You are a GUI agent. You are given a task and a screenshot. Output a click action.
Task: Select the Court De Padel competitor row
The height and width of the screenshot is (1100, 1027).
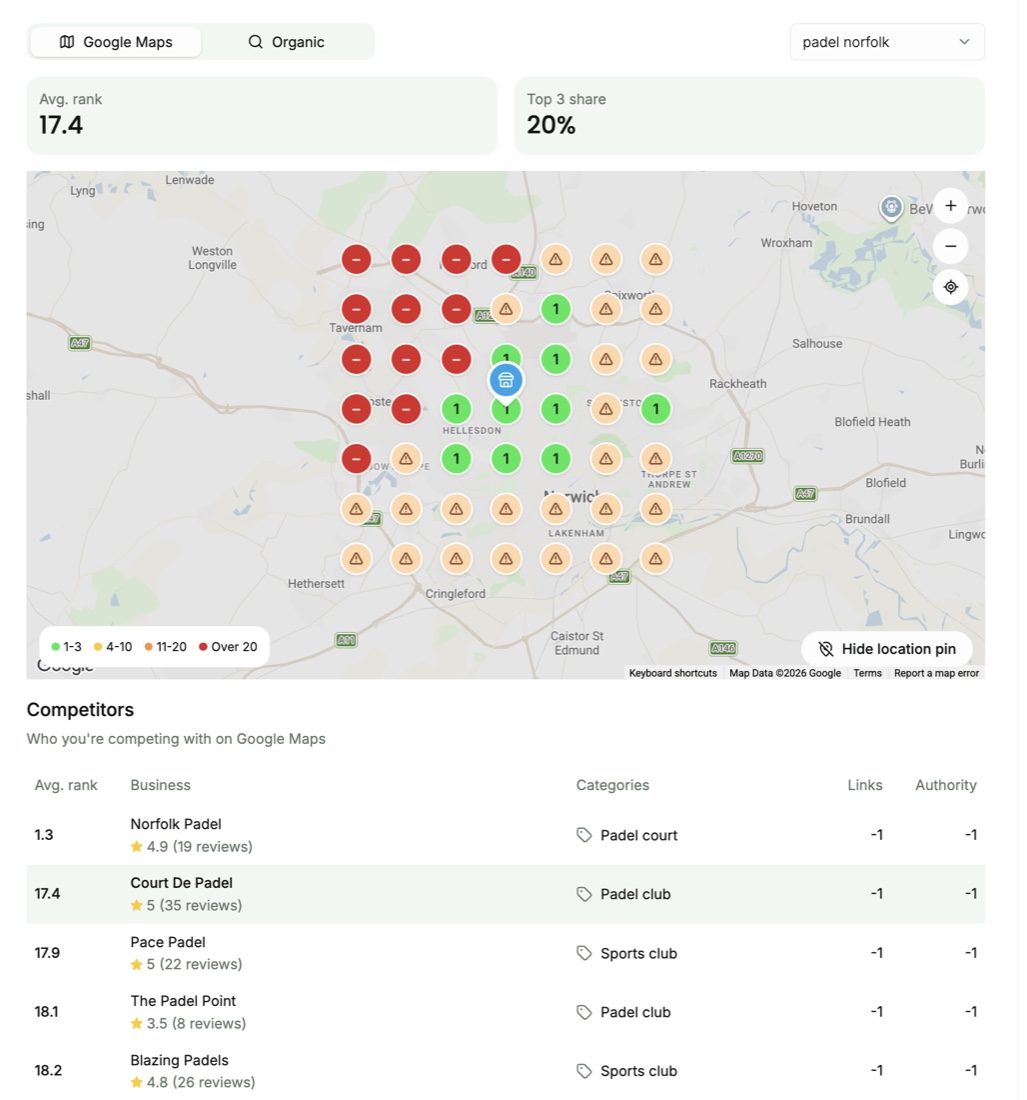point(506,894)
